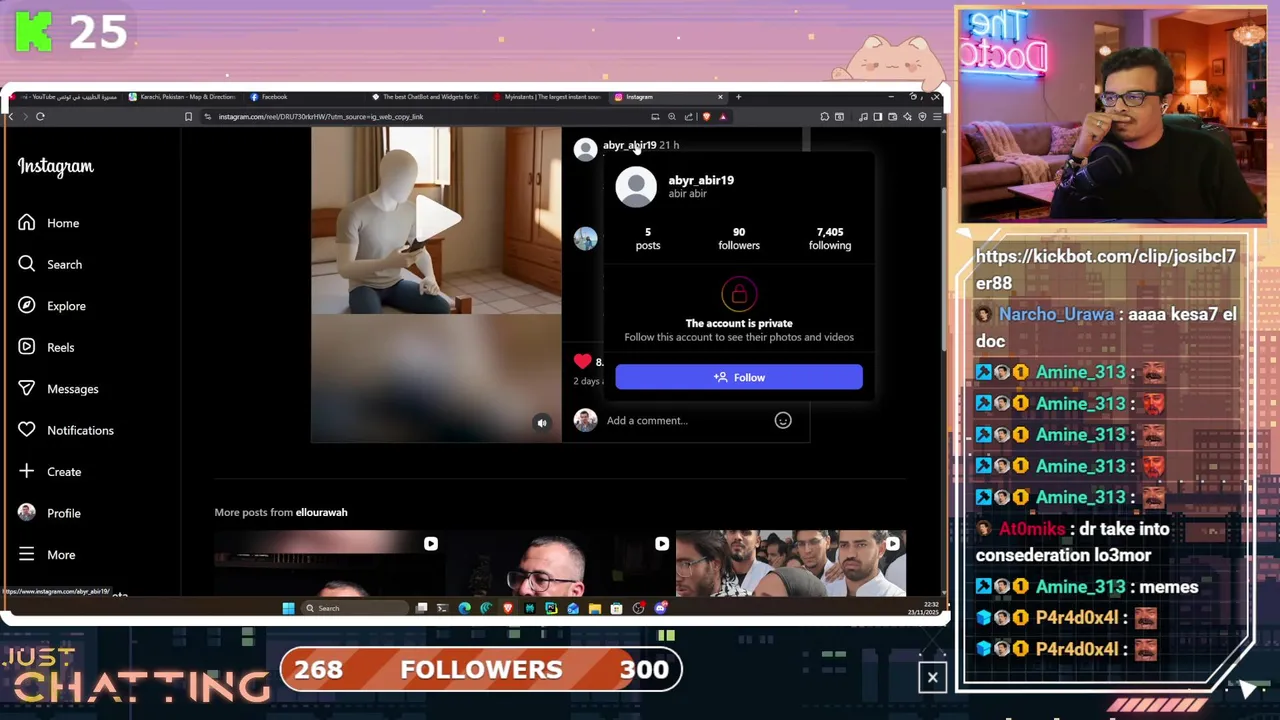Image resolution: width=1280 pixels, height=720 pixels.
Task: Click the 90 followers count
Action: [739, 238]
